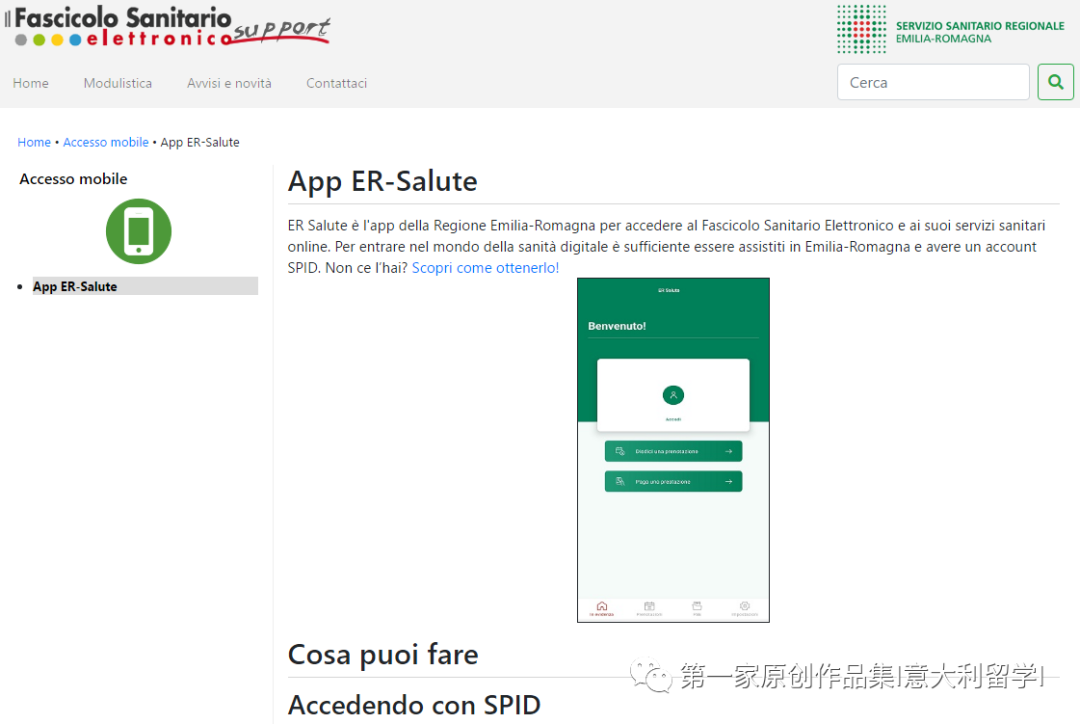The height and width of the screenshot is (724, 1080).
Task: Follow the Home breadcrumb link
Action: point(34,143)
